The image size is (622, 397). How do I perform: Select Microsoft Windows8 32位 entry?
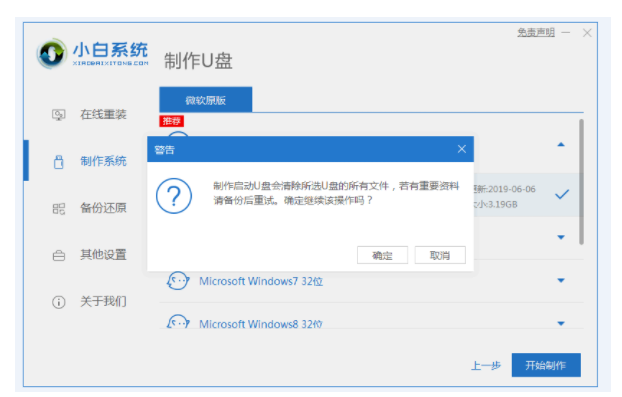click(x=261, y=324)
